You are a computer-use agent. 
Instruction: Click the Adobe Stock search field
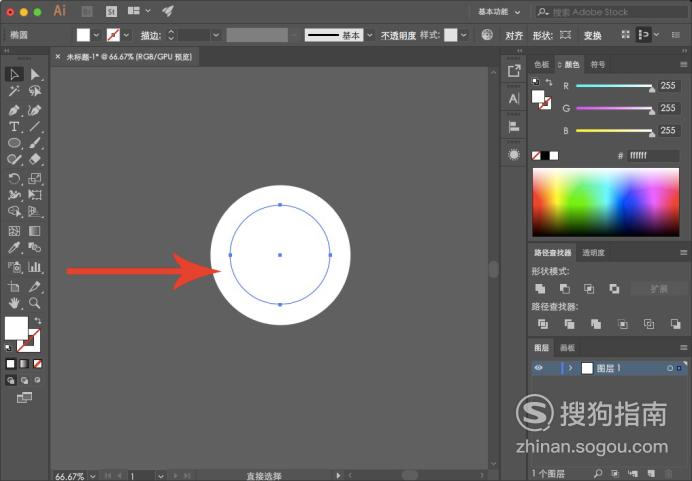point(611,12)
